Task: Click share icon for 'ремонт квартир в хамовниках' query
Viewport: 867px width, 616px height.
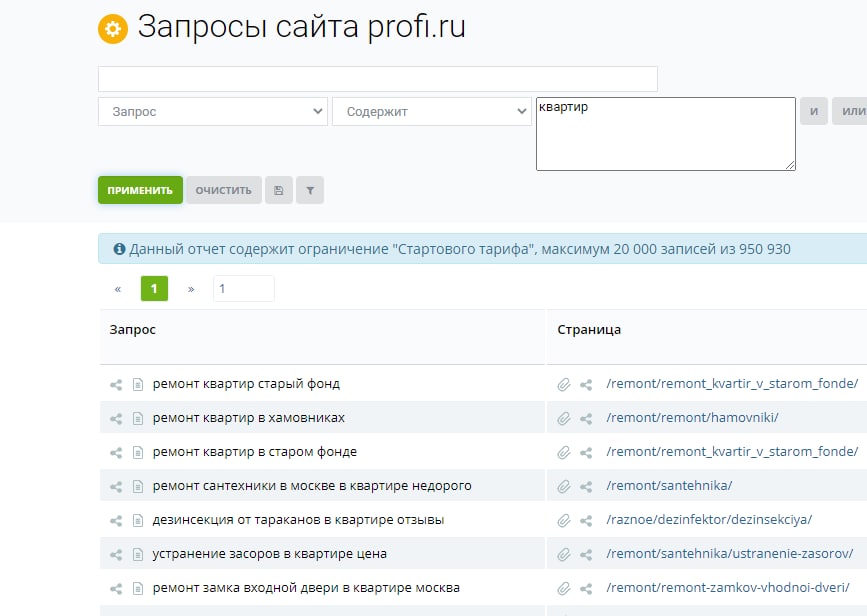Action: 116,419
